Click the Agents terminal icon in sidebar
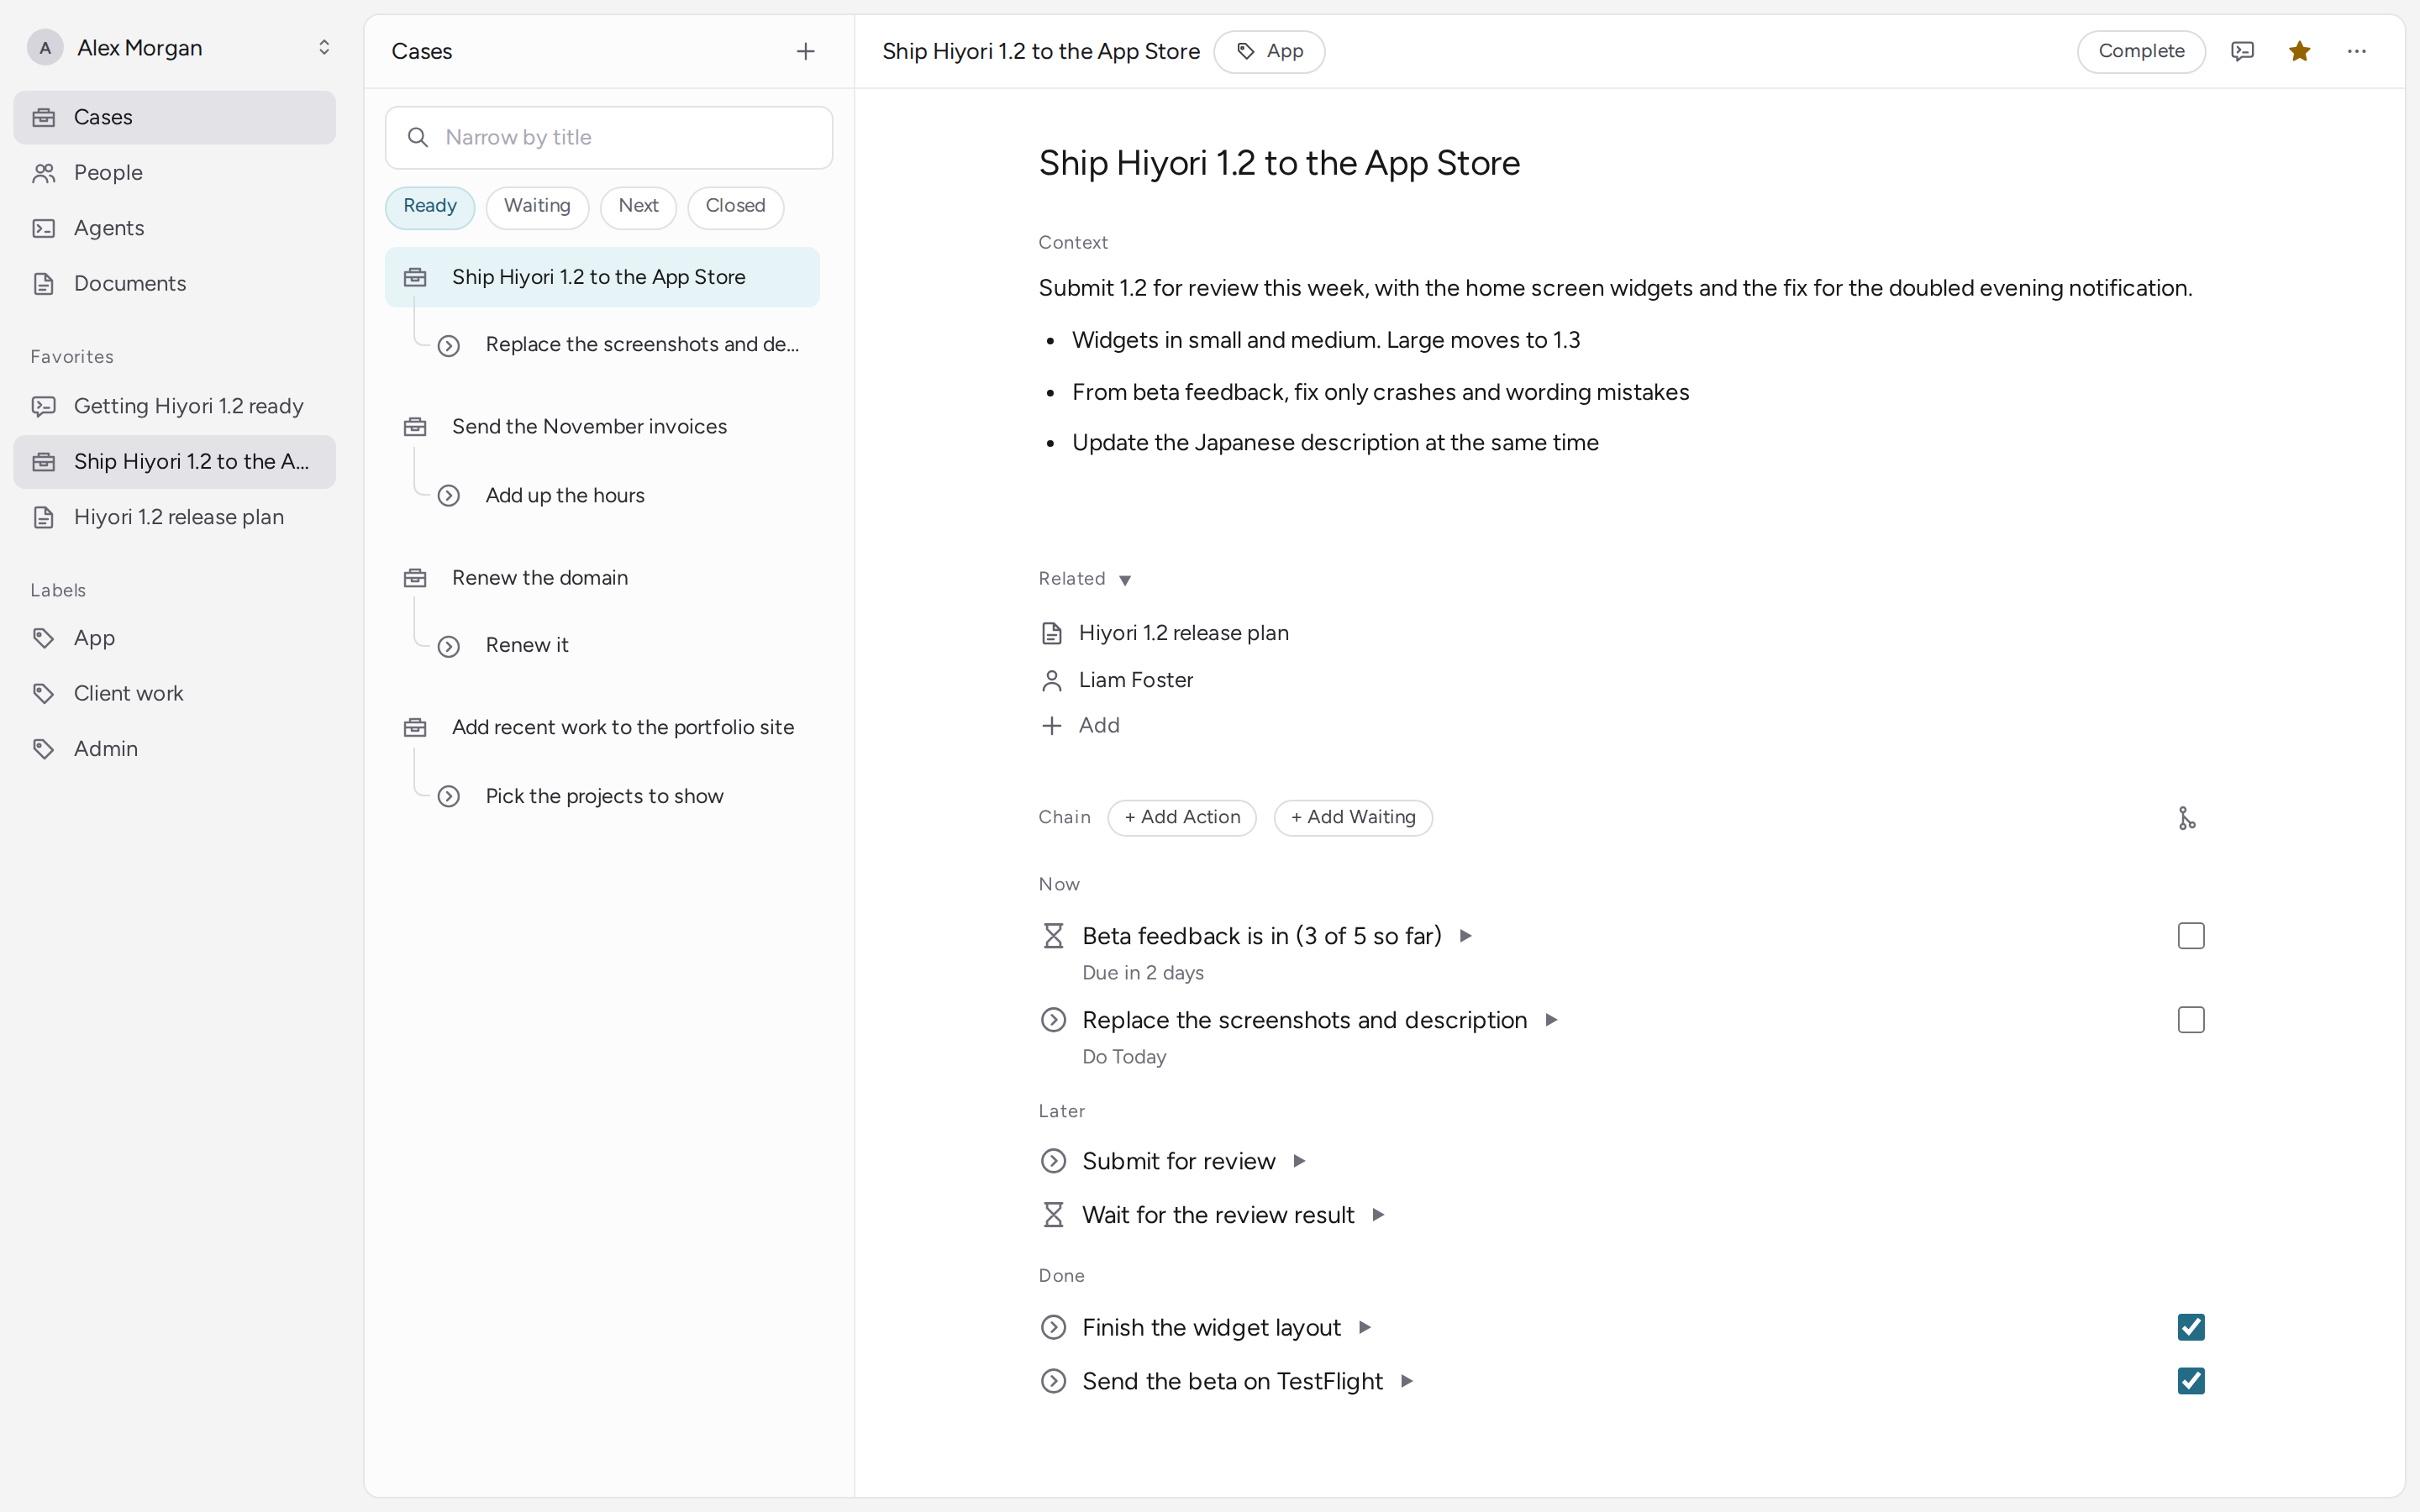Image resolution: width=2420 pixels, height=1512 pixels. 44,228
